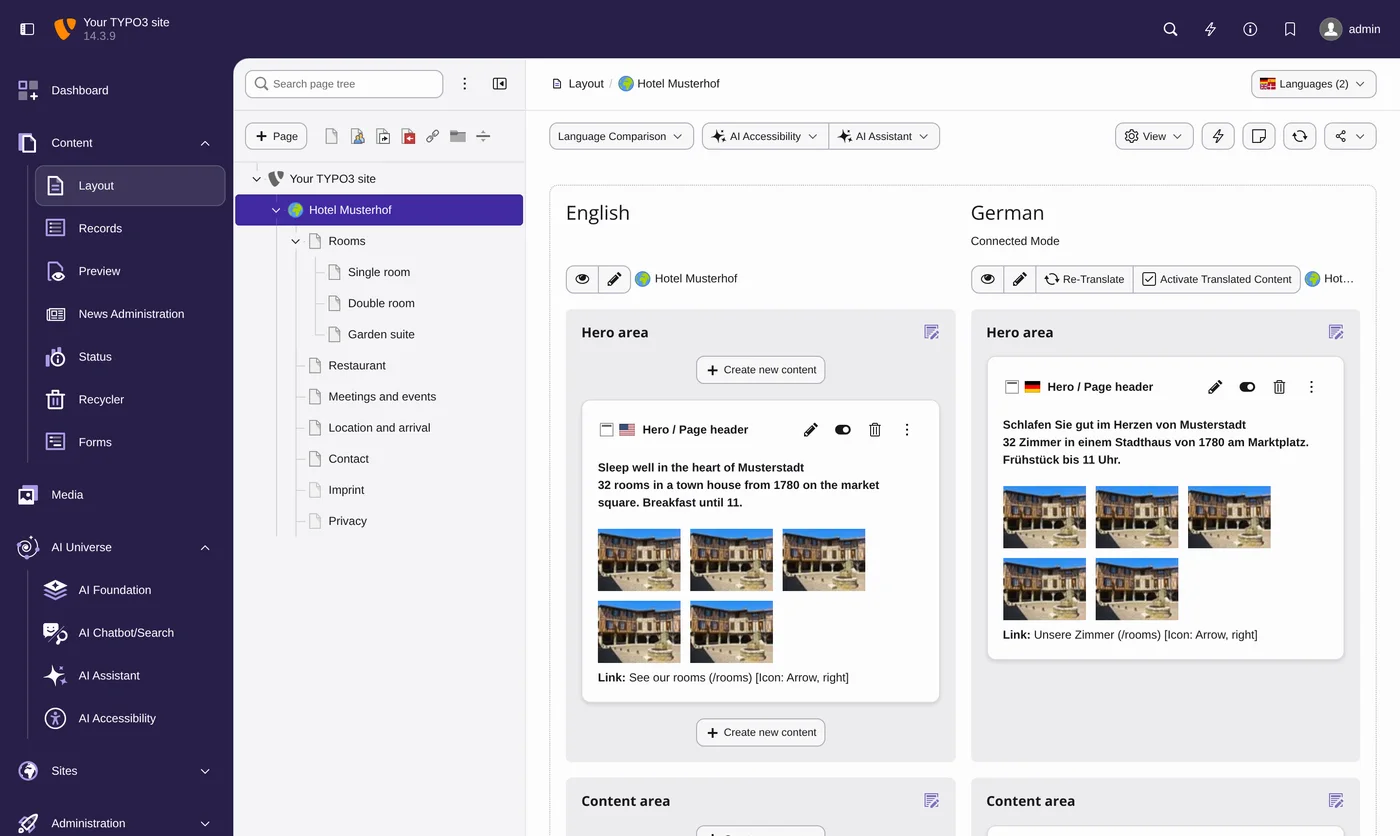
Task: Open the News Administration module
Action: click(x=130, y=314)
